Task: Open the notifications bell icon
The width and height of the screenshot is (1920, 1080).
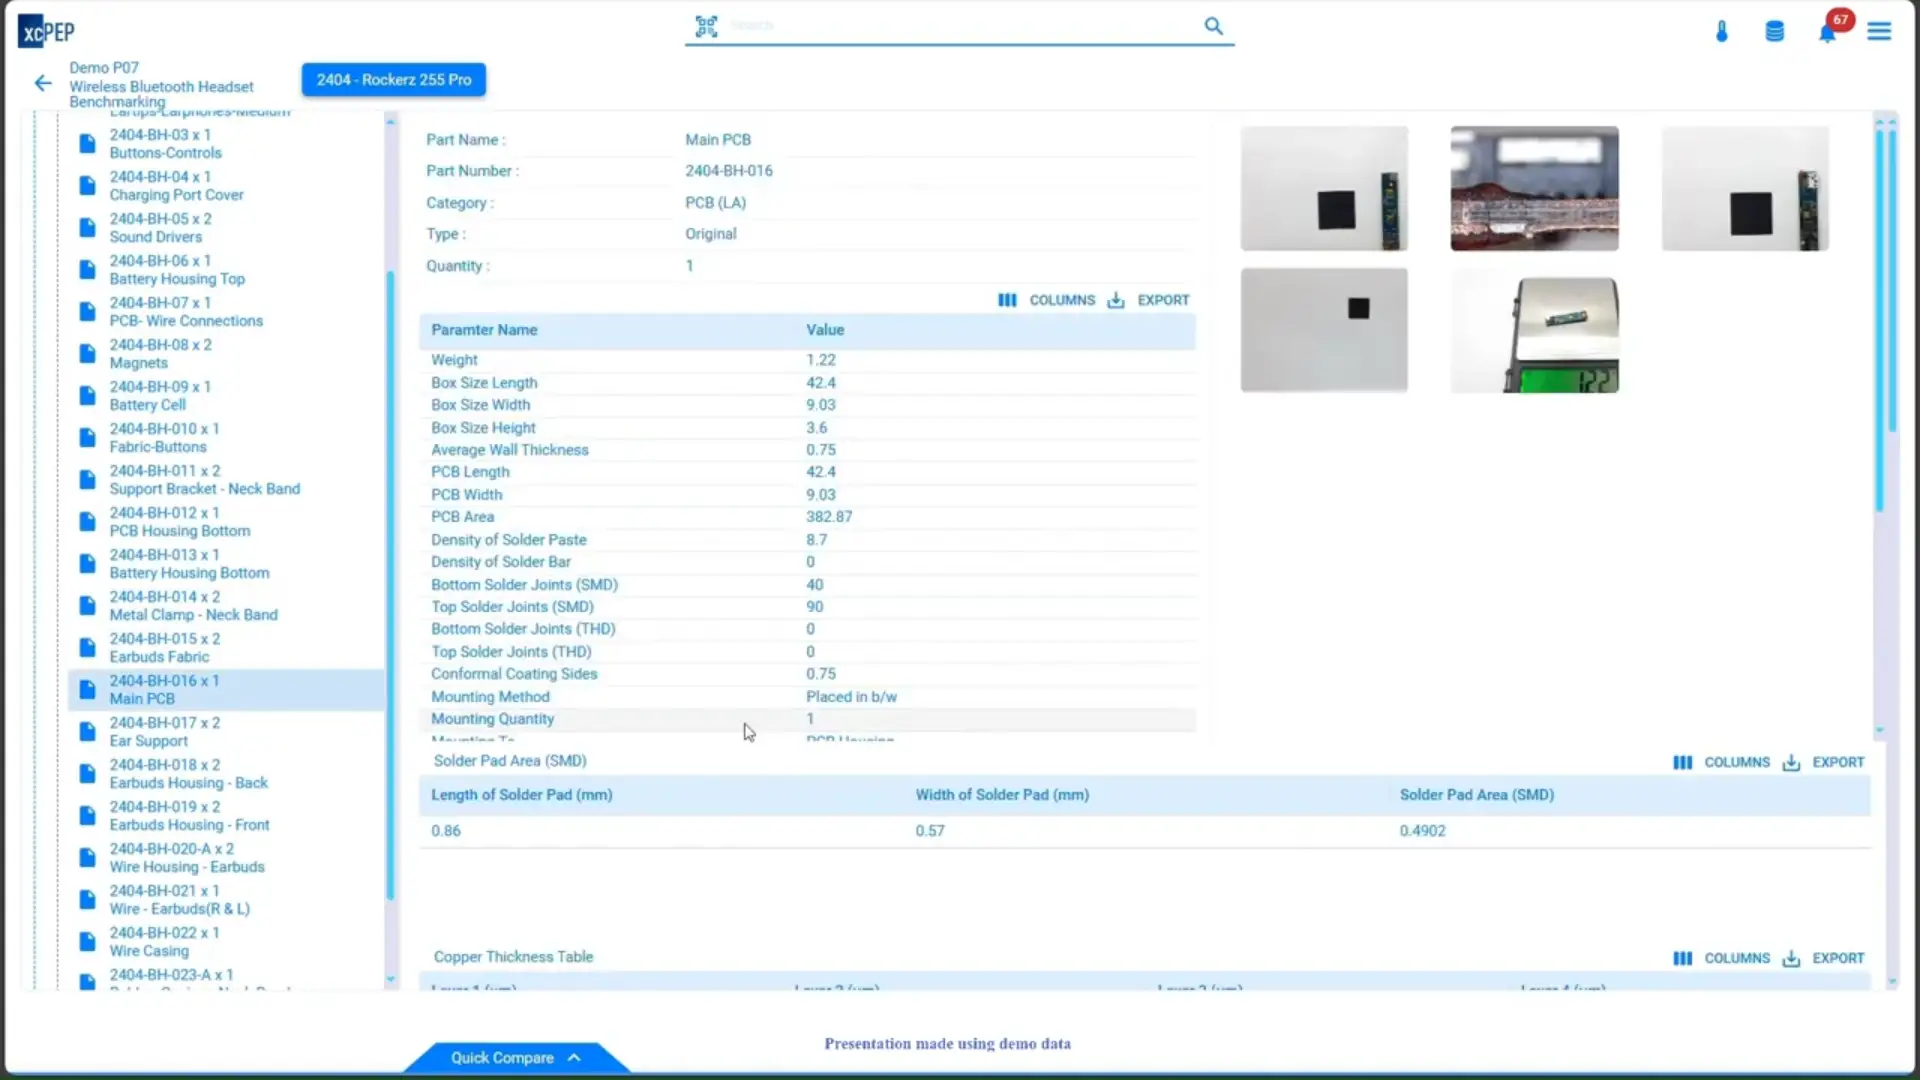Action: point(1827,33)
